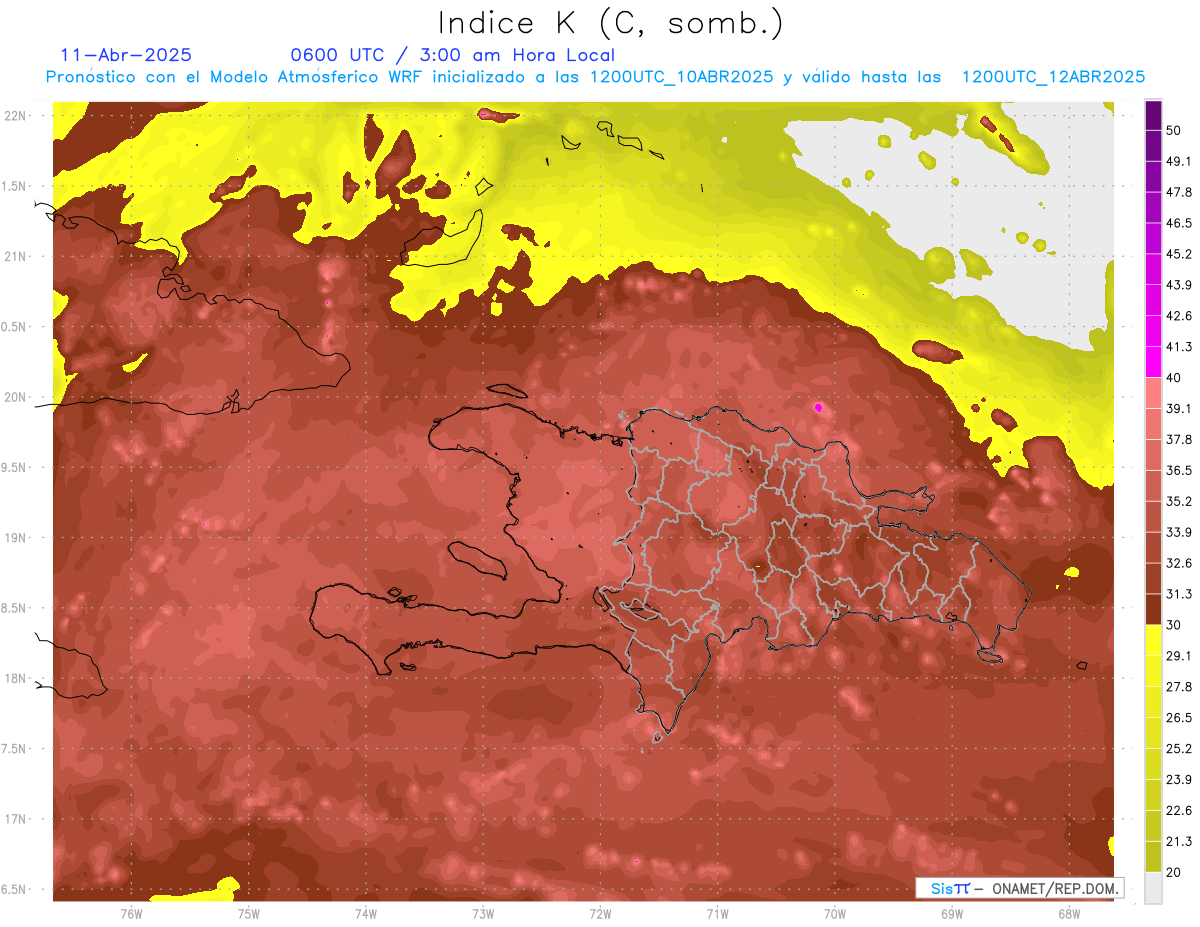The width and height of the screenshot is (1200, 927).
Task: Click the '19N' latitude label
Action: click(x=15, y=538)
